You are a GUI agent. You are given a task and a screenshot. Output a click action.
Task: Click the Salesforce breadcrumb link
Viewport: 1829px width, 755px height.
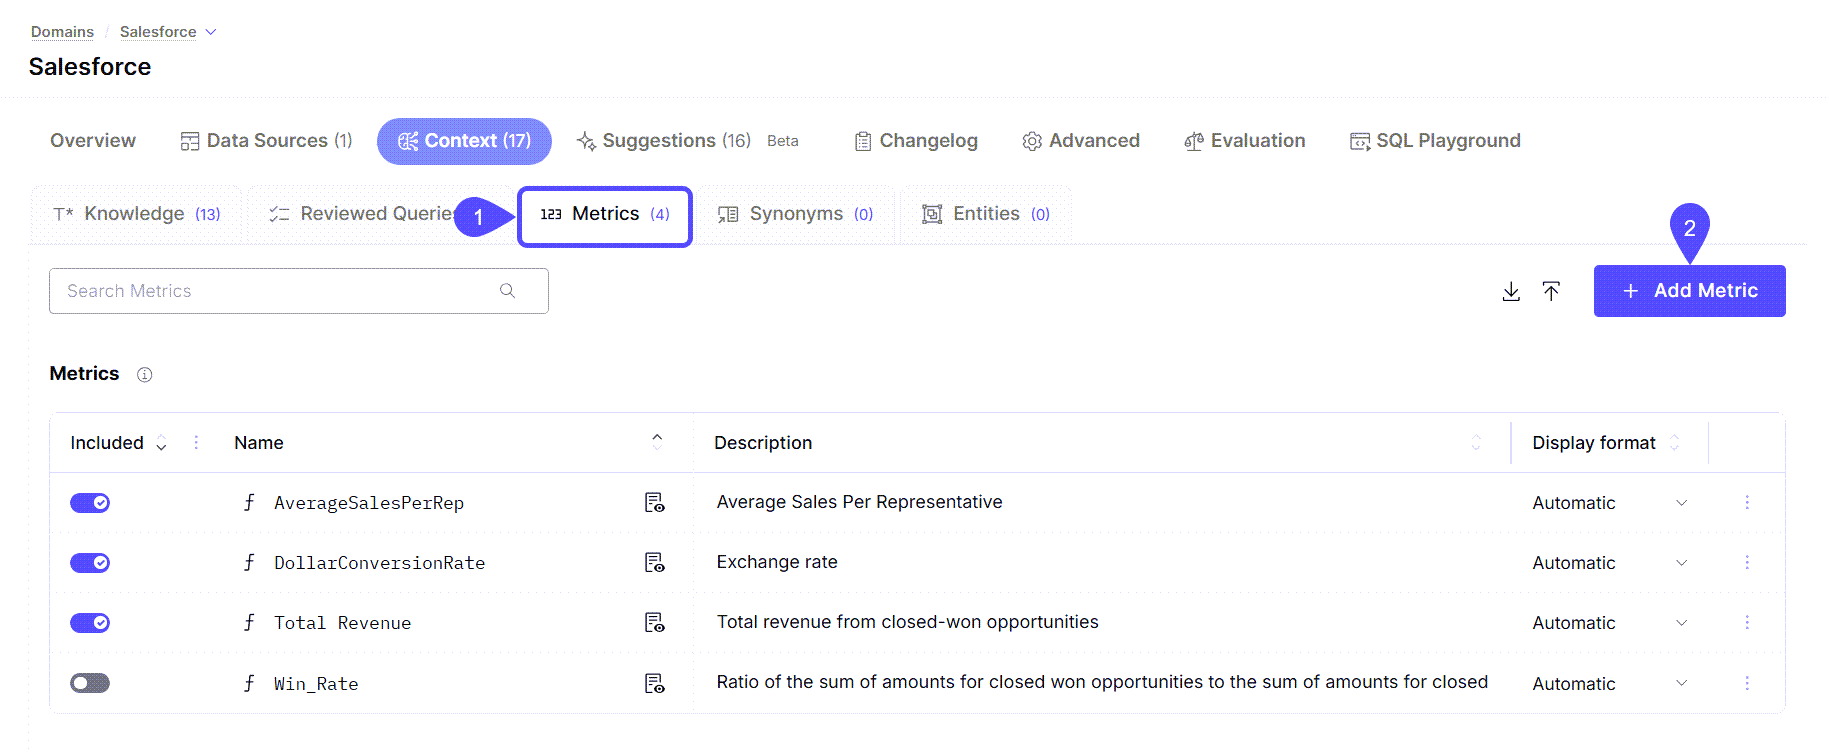[x=158, y=32]
